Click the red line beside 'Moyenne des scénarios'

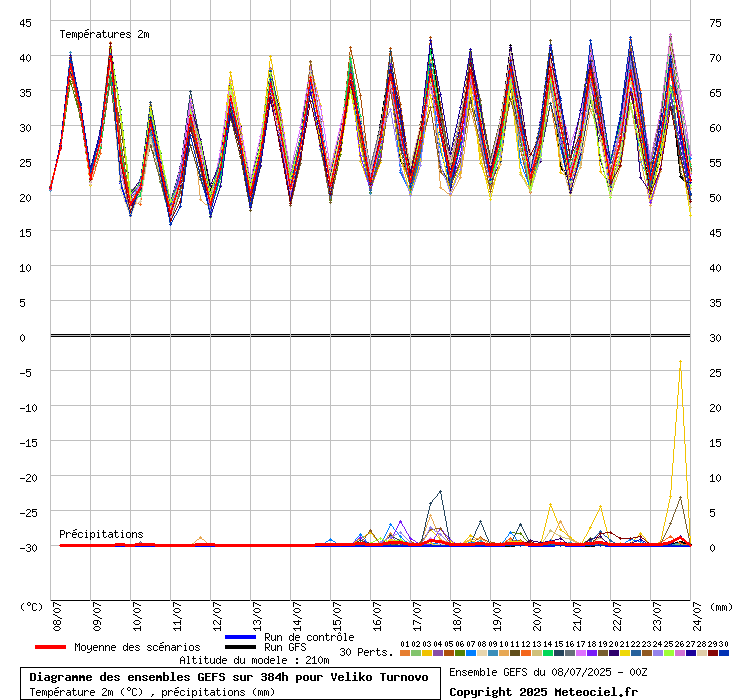[50, 647]
